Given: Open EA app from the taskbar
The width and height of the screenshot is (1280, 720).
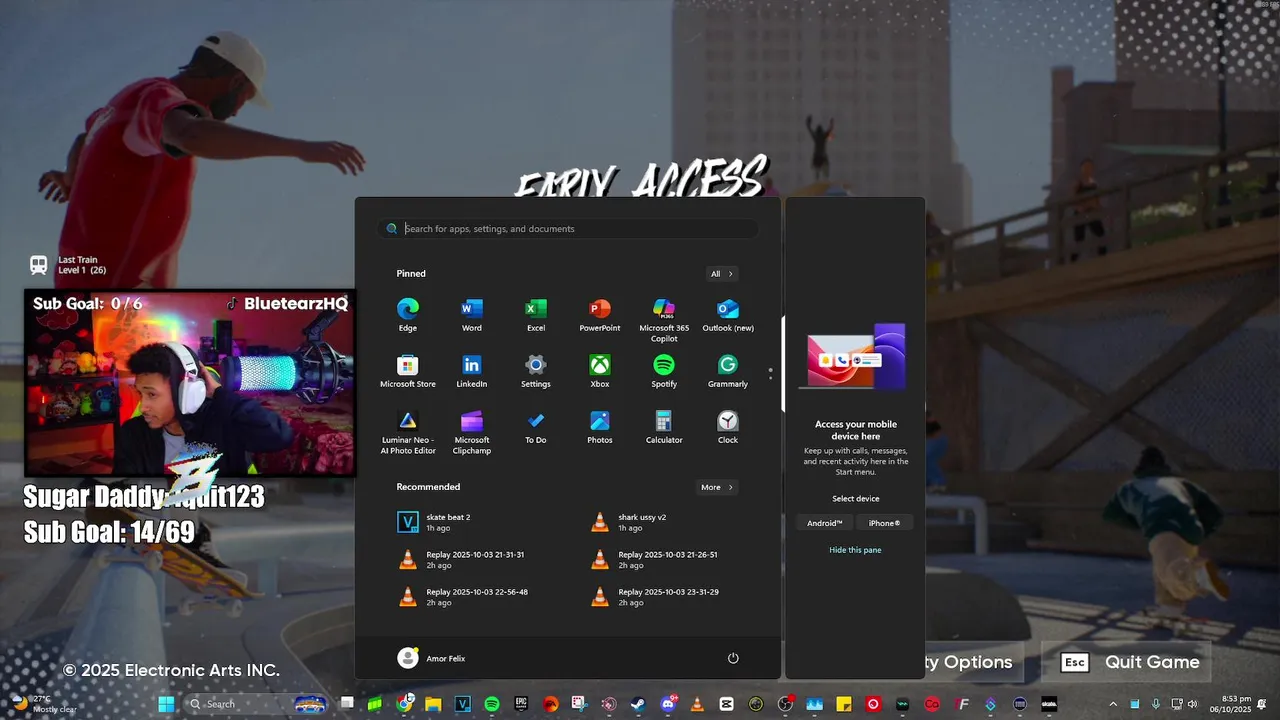Looking at the screenshot, I should pyautogui.click(x=550, y=704).
